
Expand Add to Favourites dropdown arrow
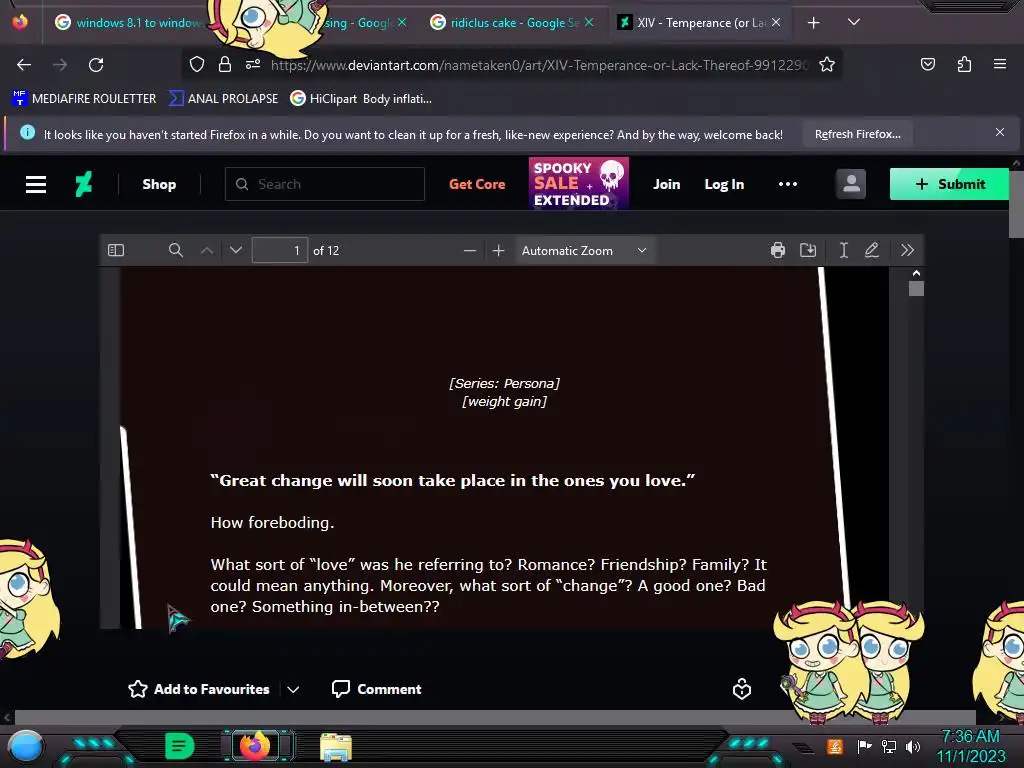pos(293,689)
